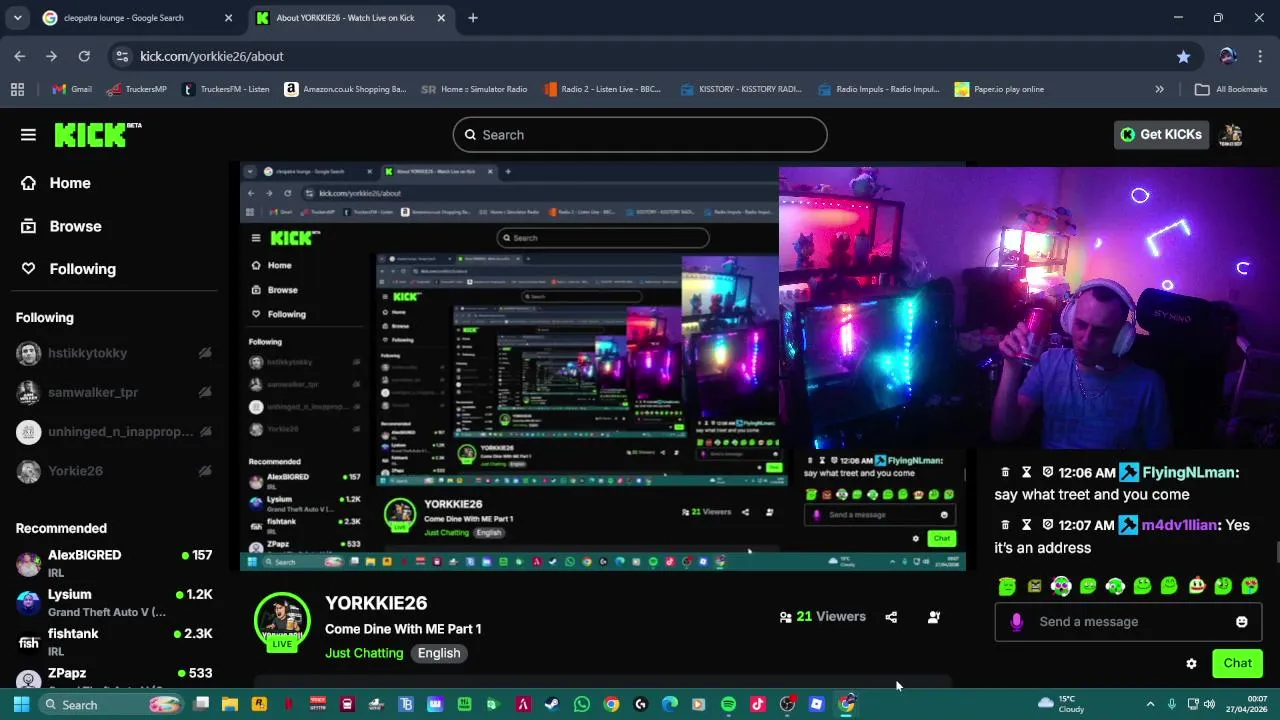Open TruckersFM - Listen bookmark
The height and width of the screenshot is (720, 1280).
pos(226,89)
